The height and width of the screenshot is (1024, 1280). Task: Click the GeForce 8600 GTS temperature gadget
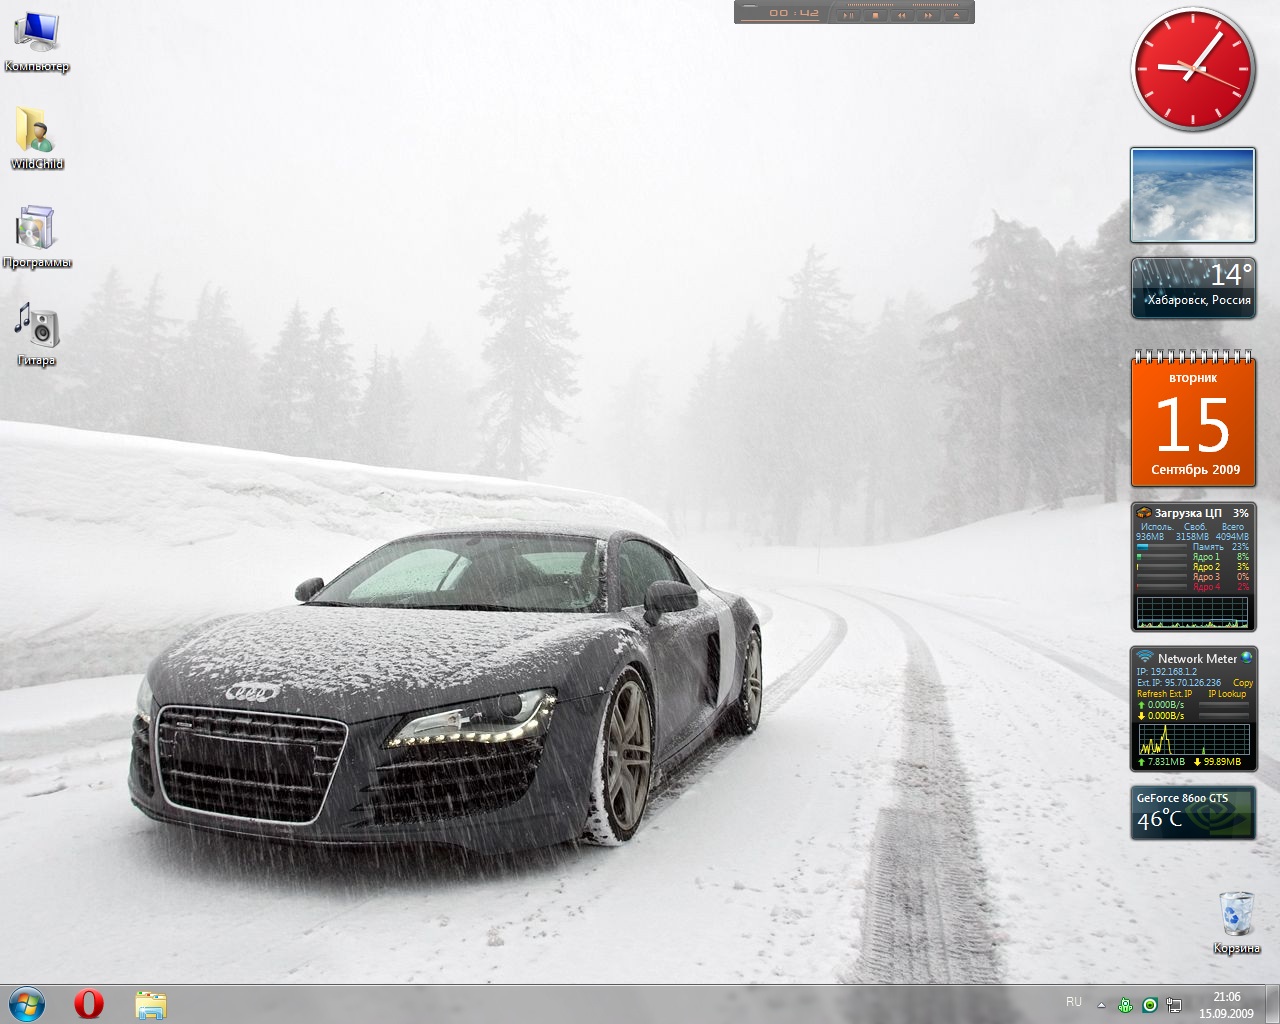[1193, 812]
